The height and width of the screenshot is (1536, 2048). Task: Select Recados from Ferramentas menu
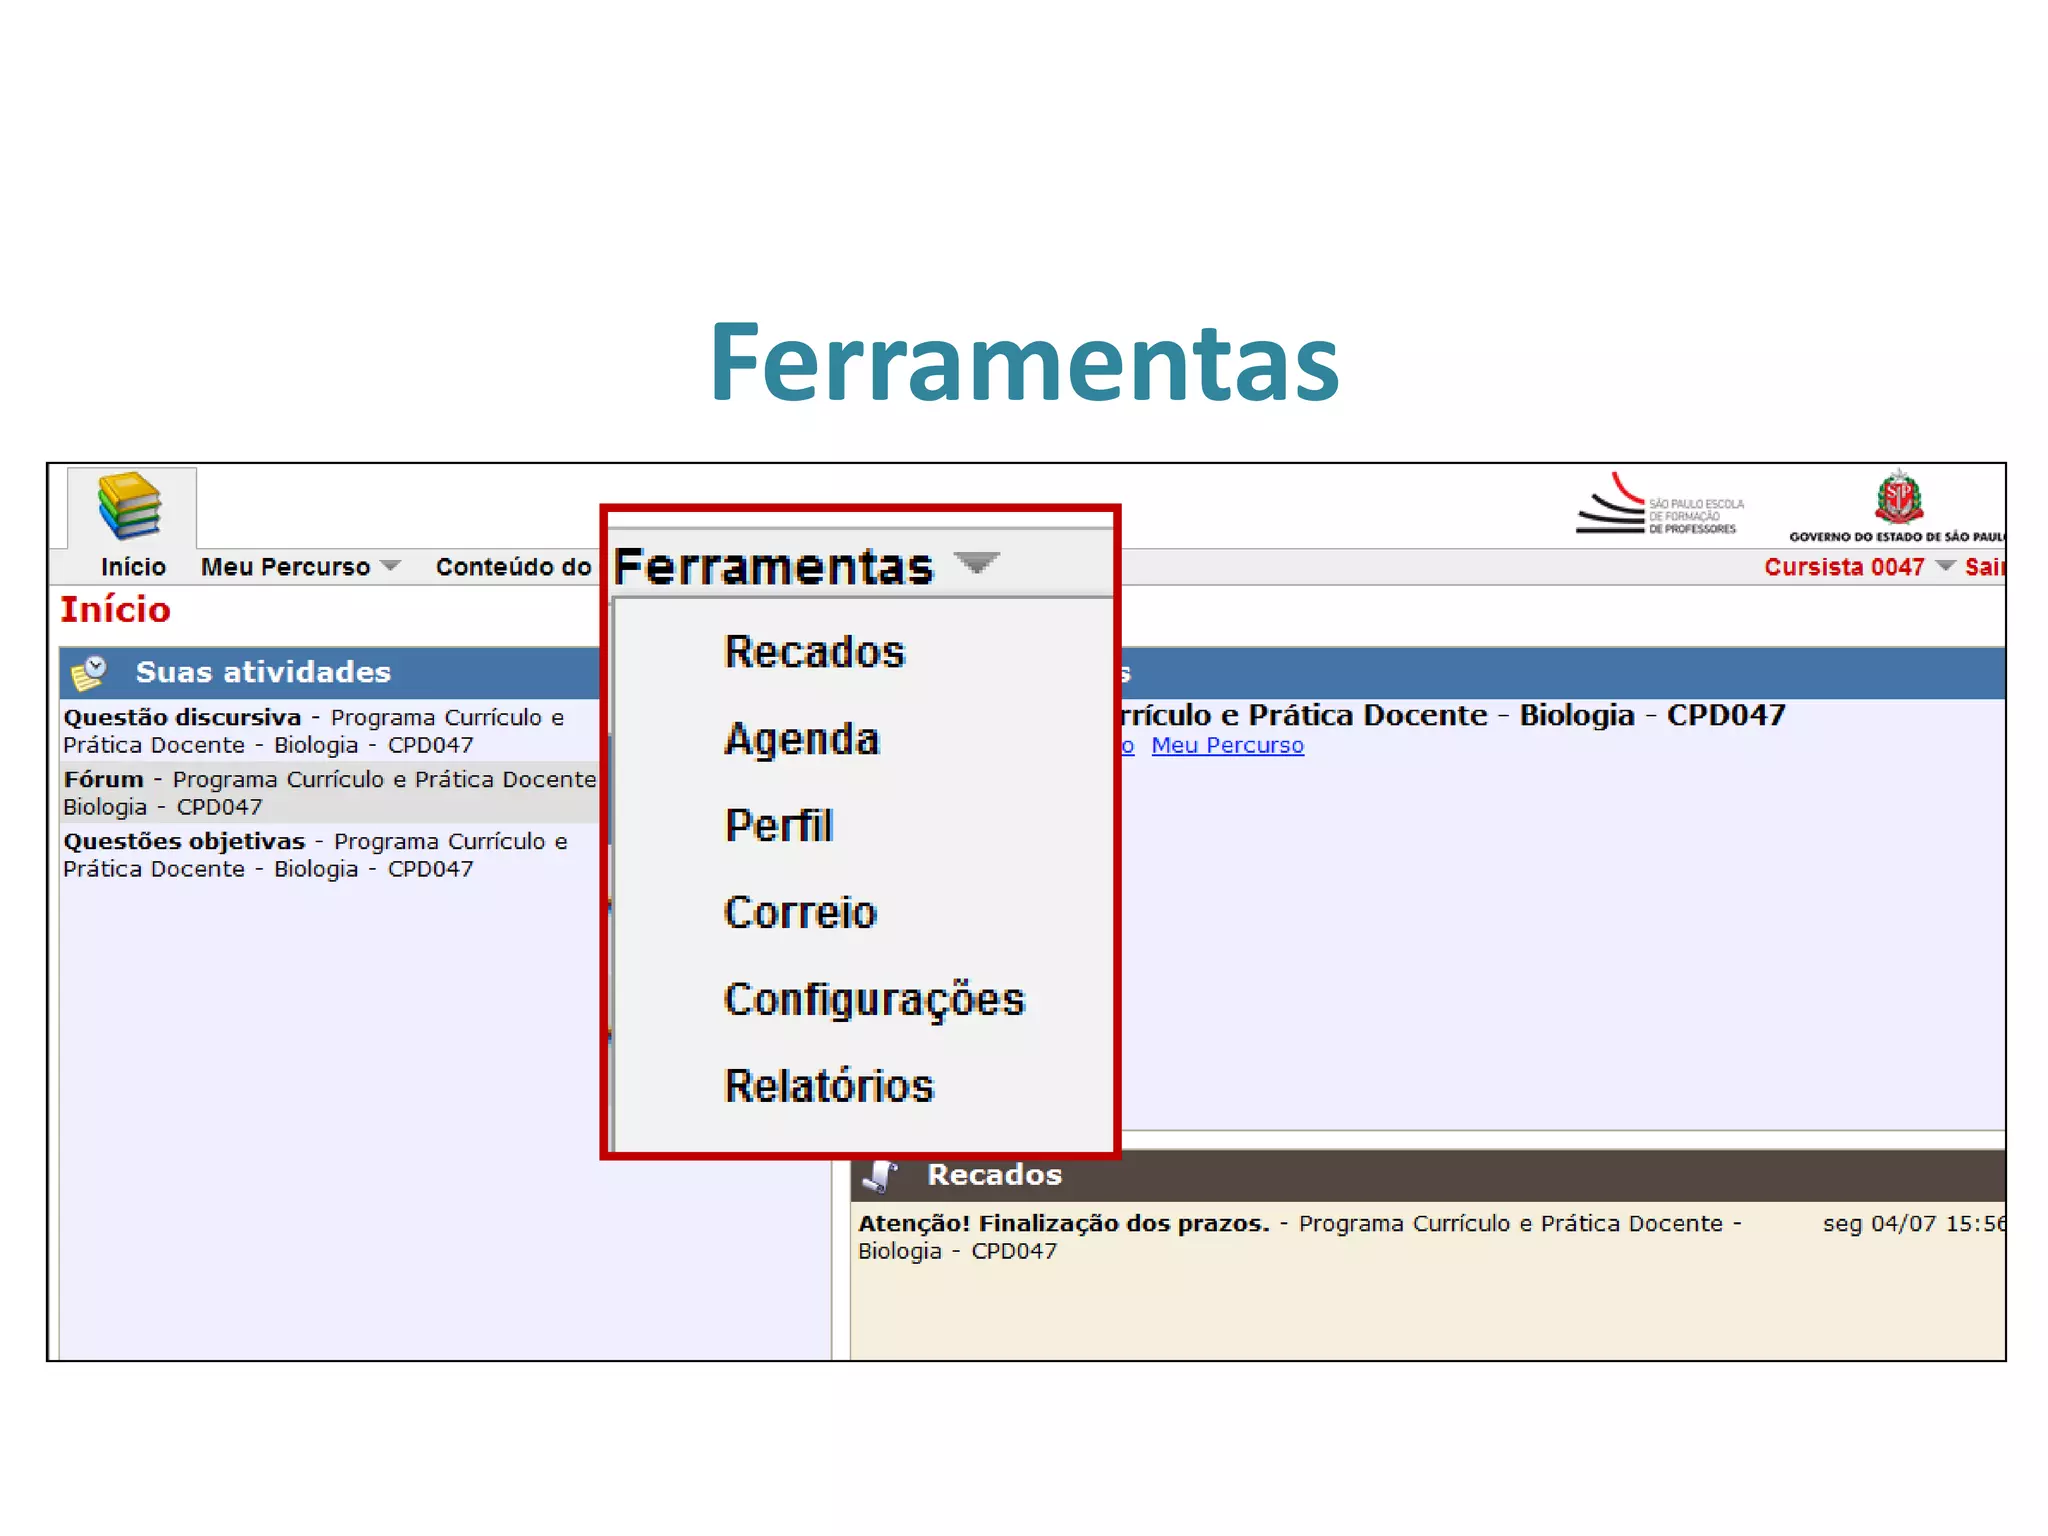pos(814,652)
